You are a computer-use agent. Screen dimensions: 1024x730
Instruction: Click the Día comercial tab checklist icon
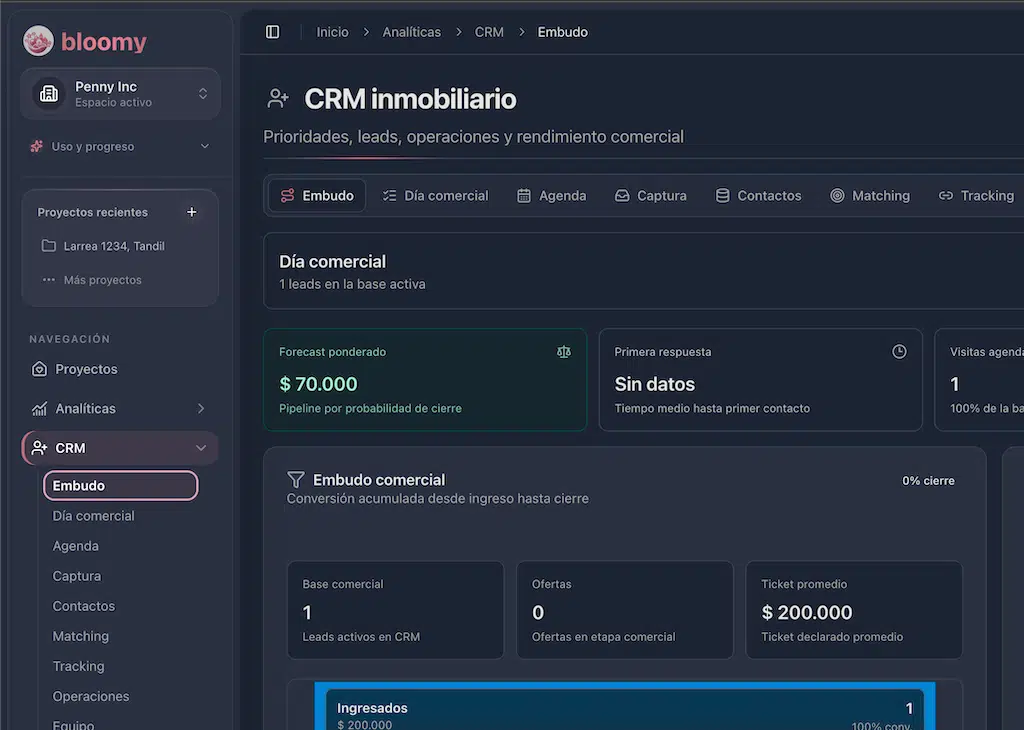389,196
